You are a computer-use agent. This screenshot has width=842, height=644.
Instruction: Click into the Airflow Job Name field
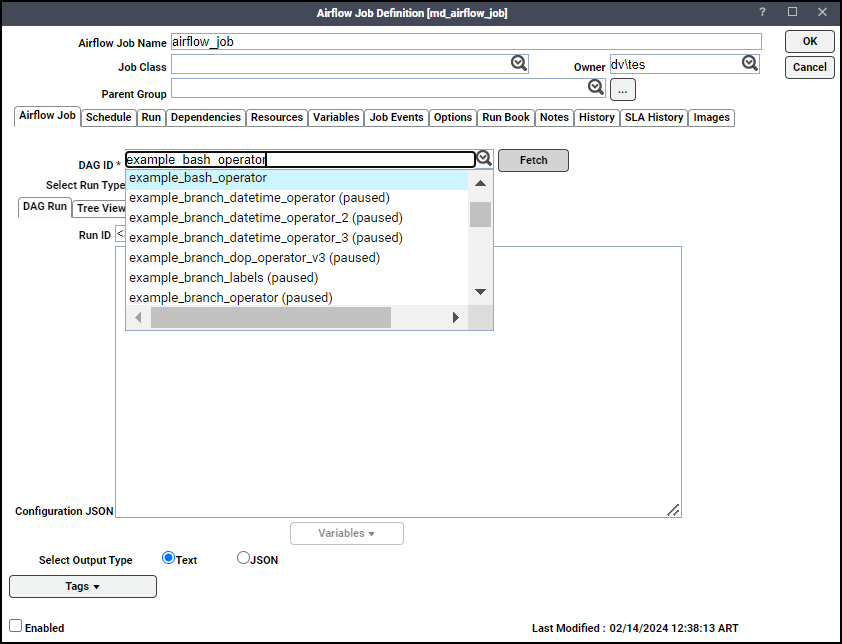pyautogui.click(x=466, y=42)
